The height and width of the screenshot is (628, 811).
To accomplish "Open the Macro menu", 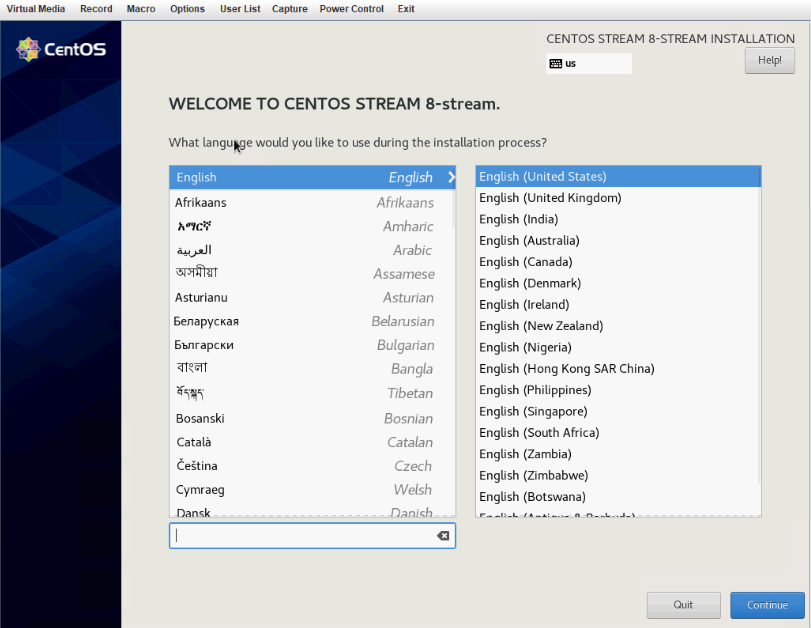I will tap(141, 9).
